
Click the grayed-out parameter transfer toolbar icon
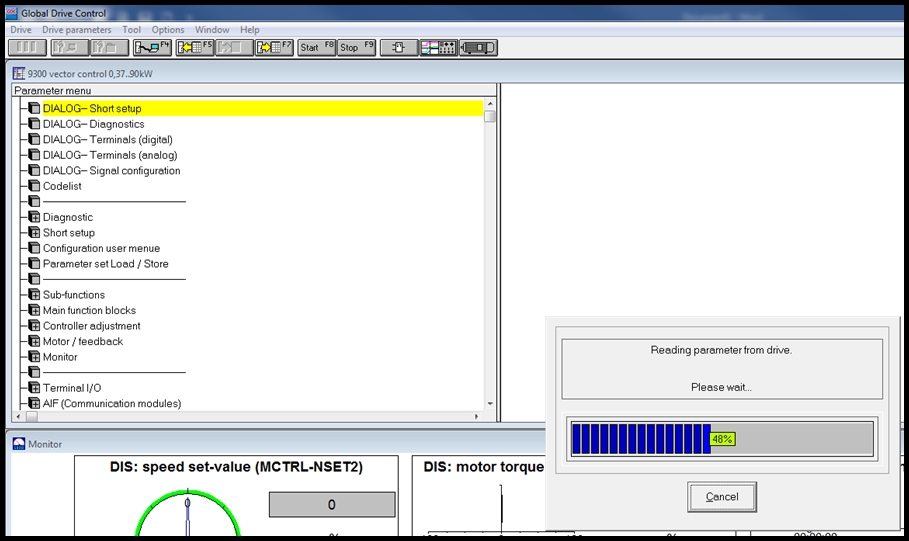pyautogui.click(x=234, y=48)
